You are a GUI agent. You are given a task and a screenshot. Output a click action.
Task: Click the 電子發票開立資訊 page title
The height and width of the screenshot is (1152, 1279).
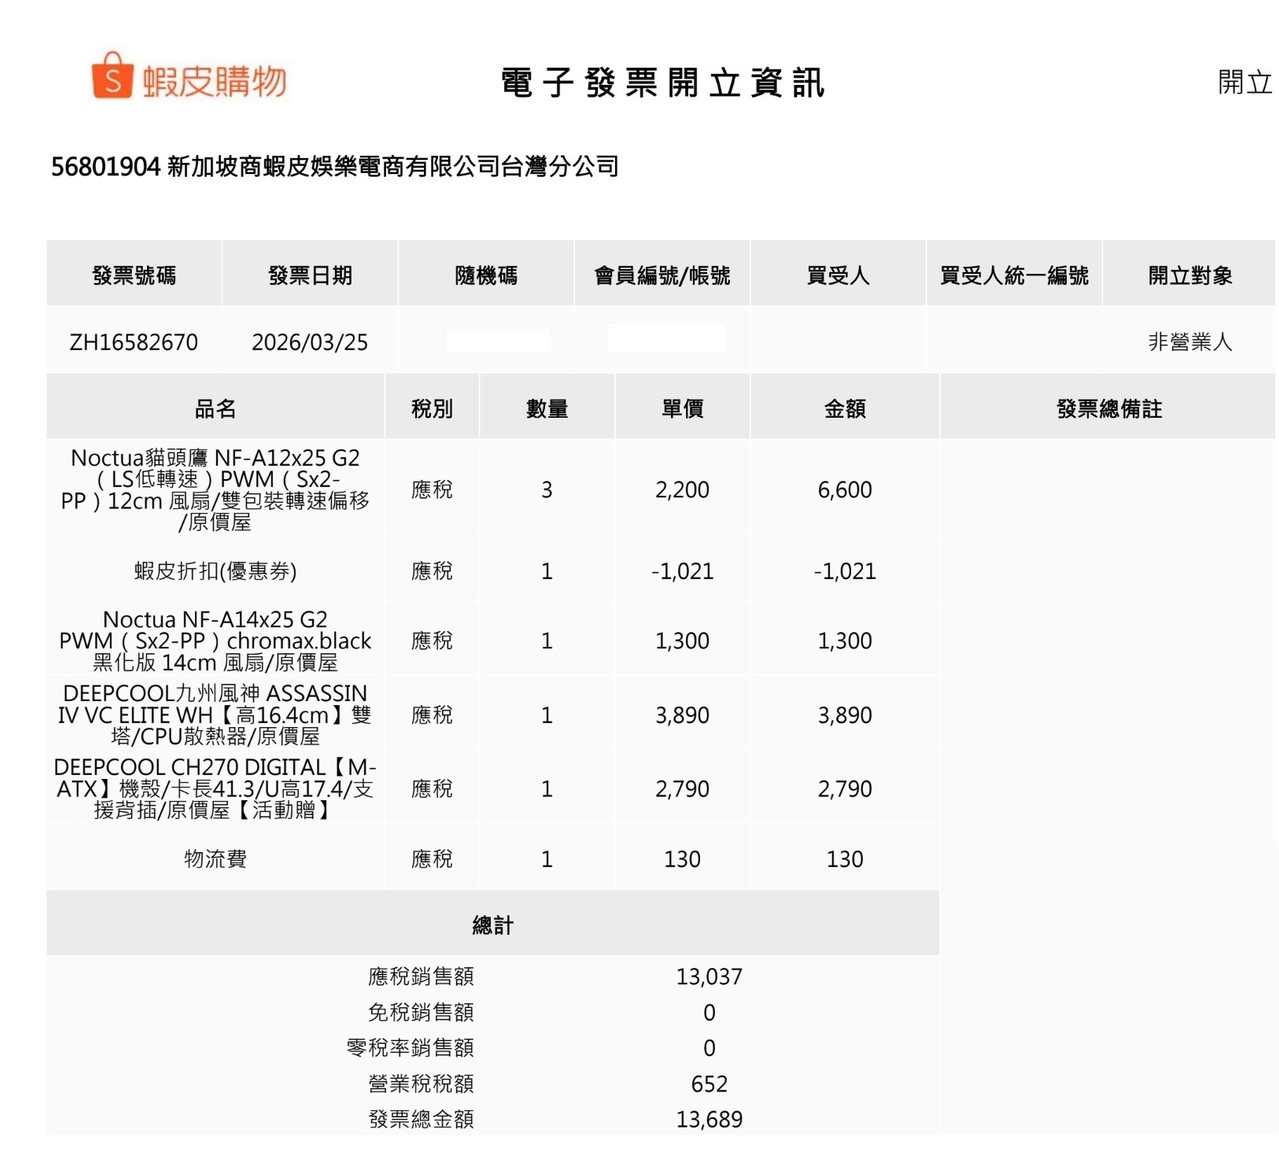[x=663, y=83]
